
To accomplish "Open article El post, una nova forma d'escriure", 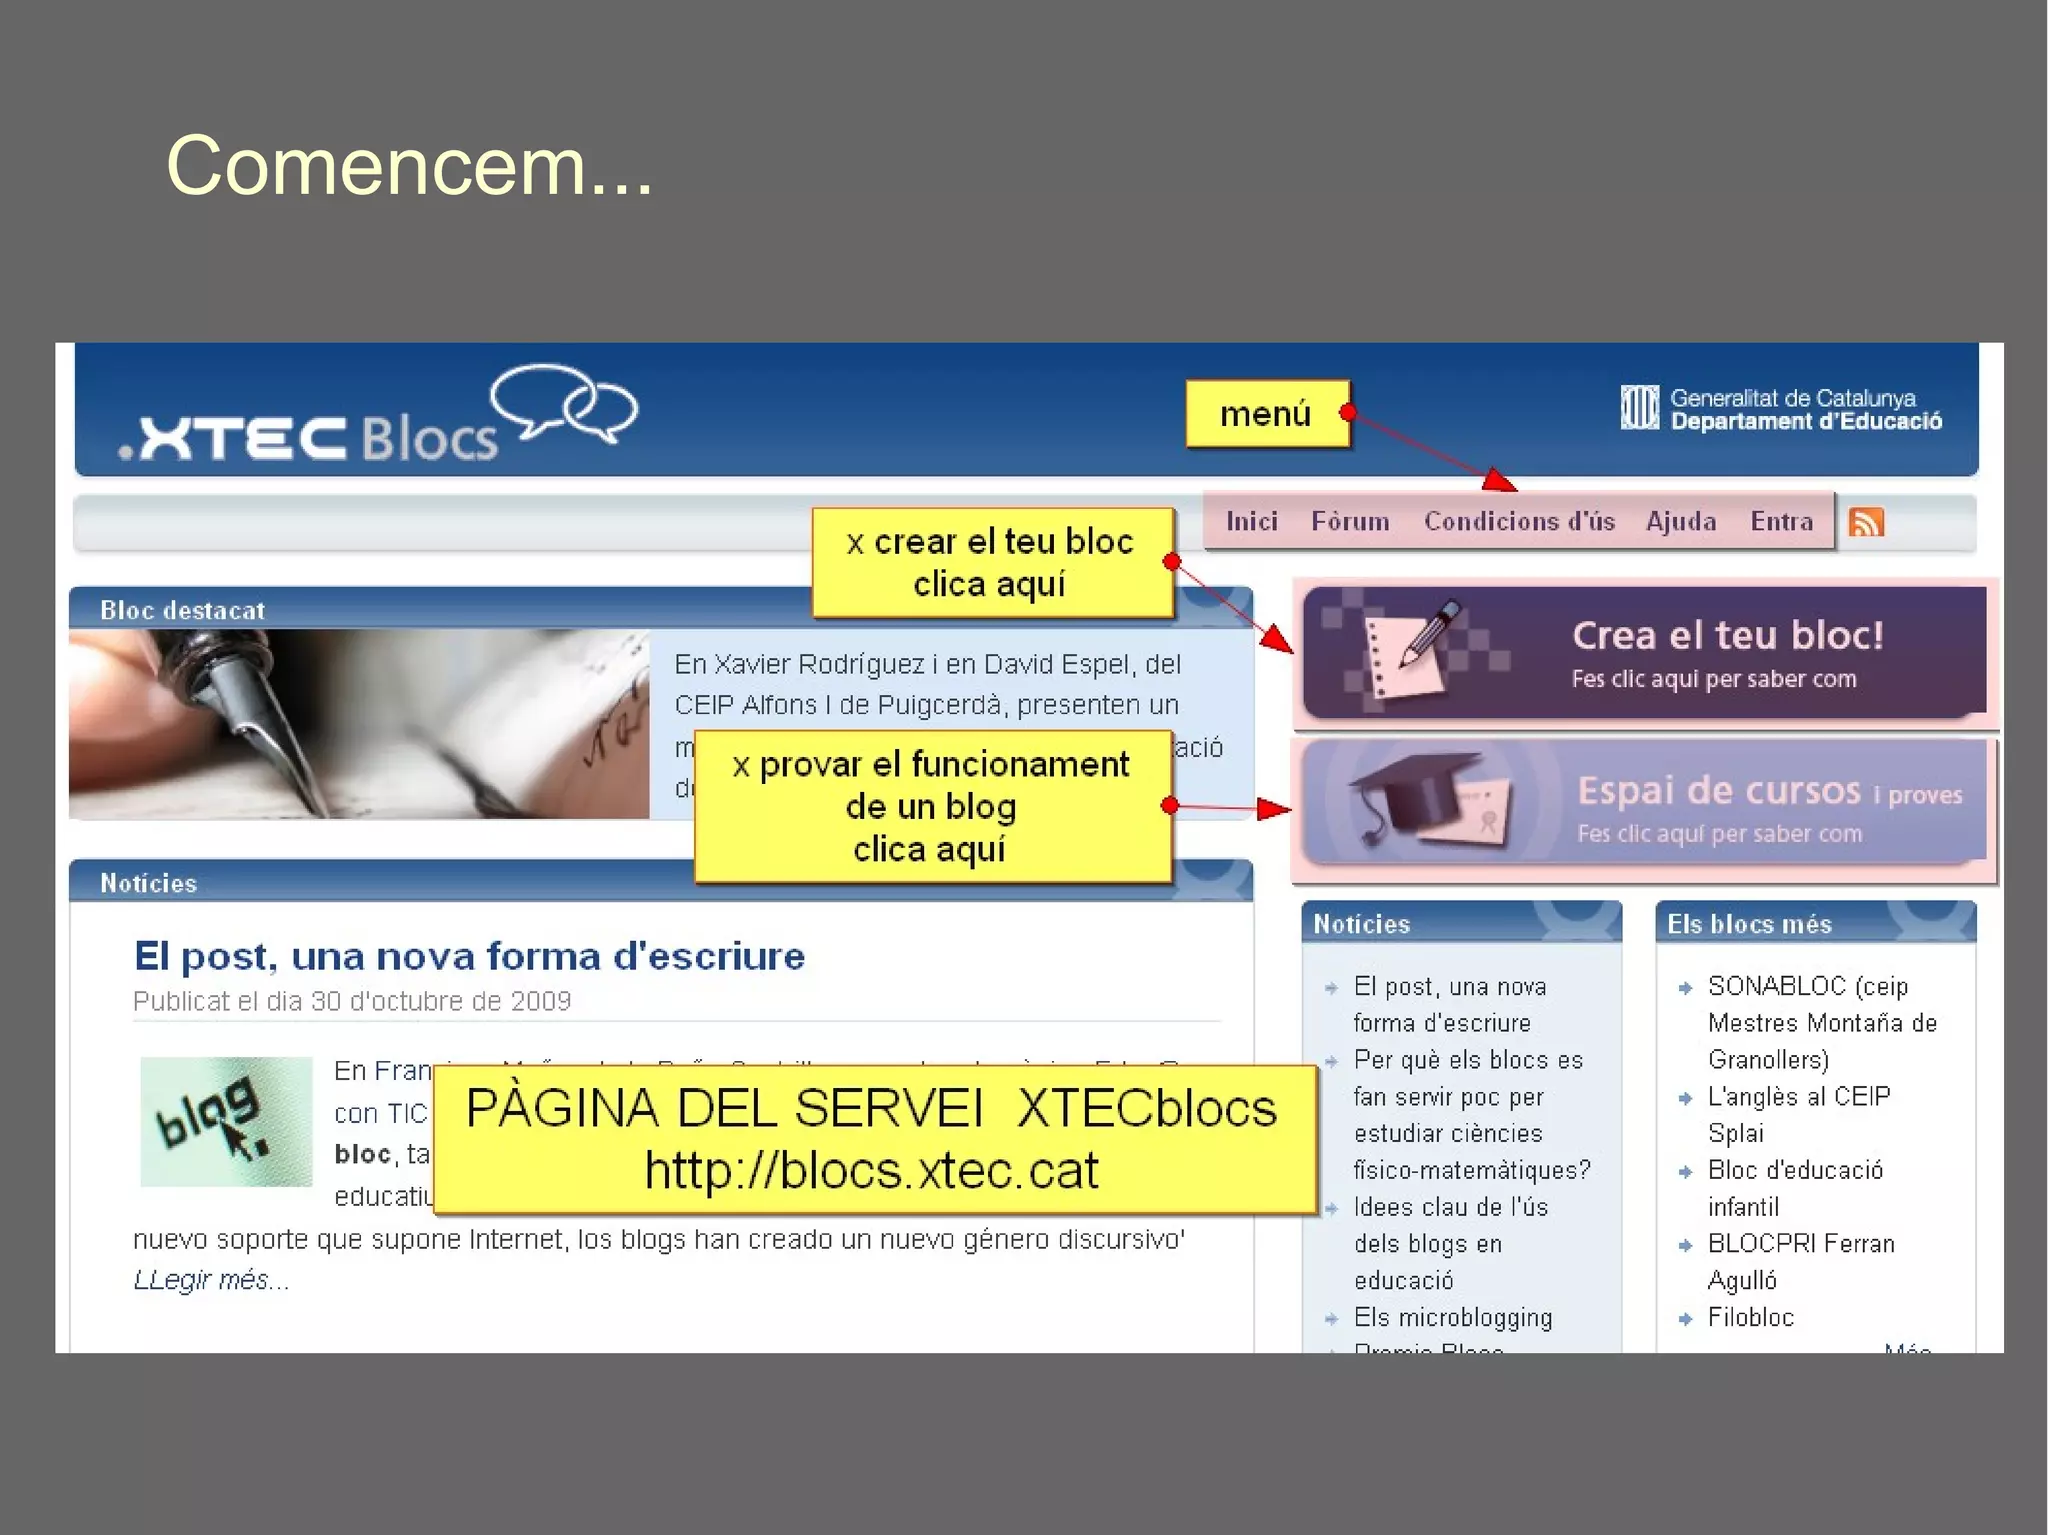I will point(469,957).
